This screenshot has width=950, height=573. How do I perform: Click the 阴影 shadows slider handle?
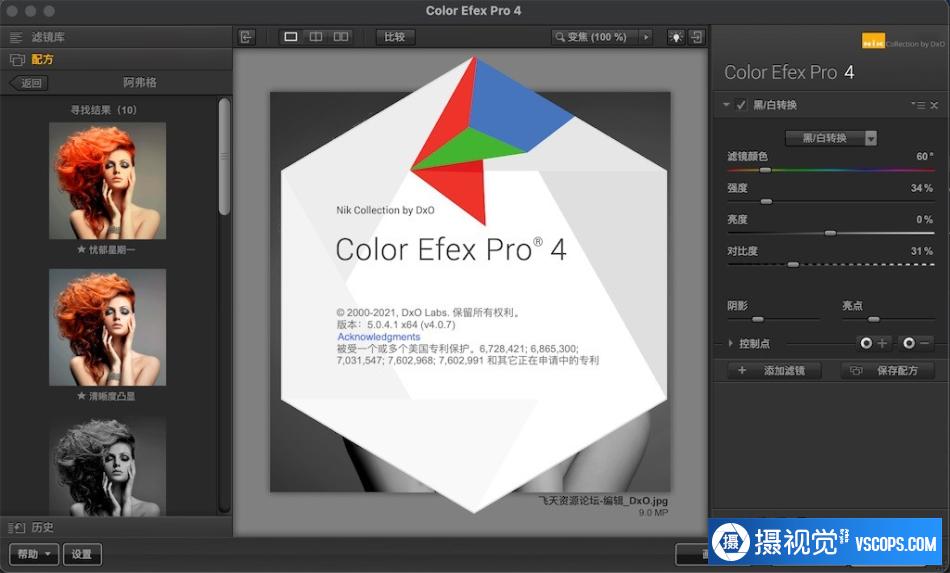click(x=758, y=319)
